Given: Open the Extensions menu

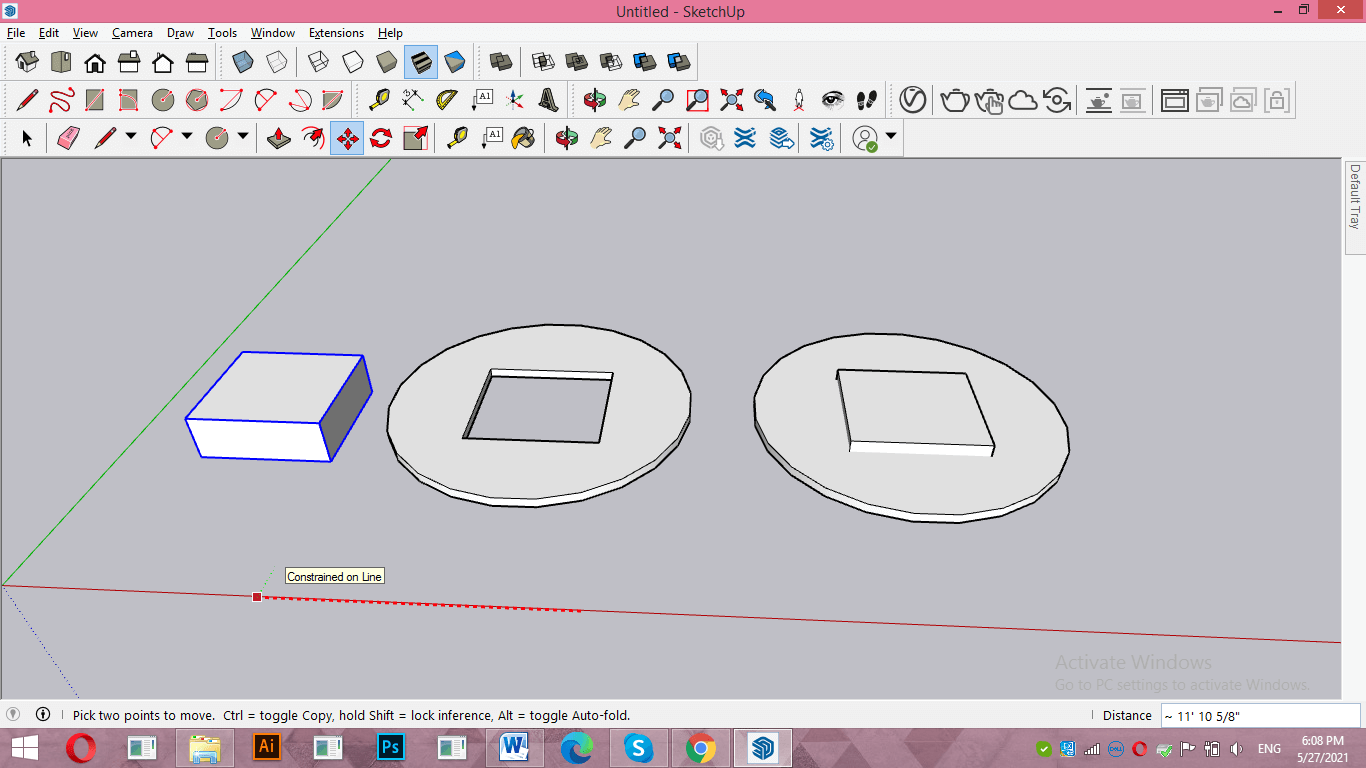Looking at the screenshot, I should tap(336, 33).
